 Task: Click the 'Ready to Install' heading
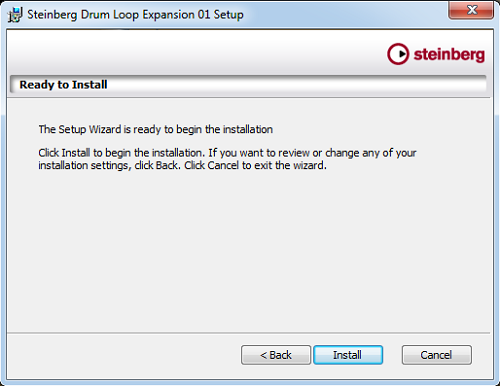tap(63, 85)
